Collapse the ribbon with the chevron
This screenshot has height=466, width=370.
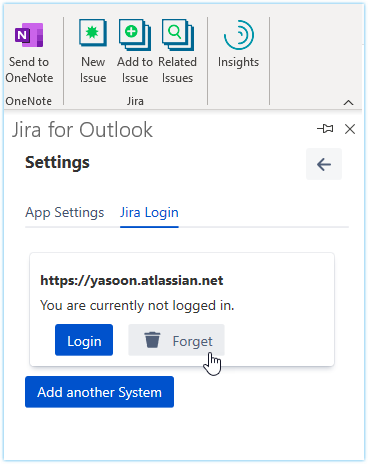pos(348,102)
